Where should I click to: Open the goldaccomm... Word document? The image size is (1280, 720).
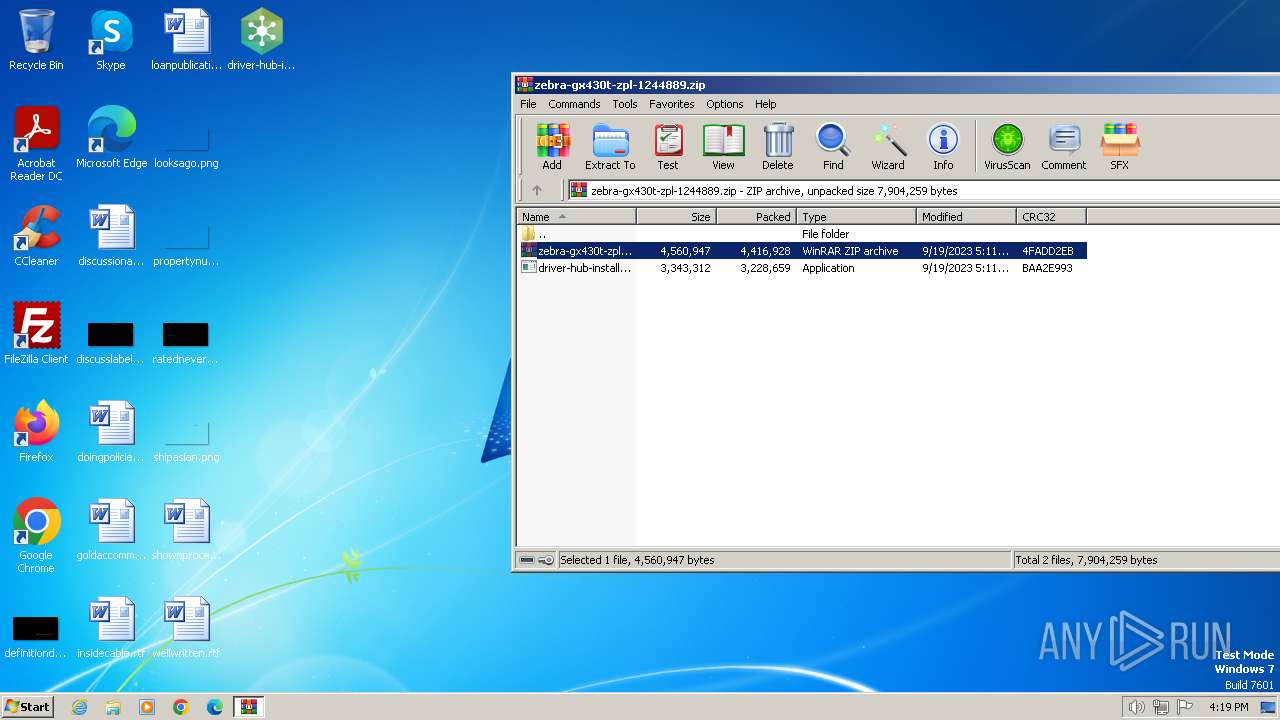[x=111, y=530]
